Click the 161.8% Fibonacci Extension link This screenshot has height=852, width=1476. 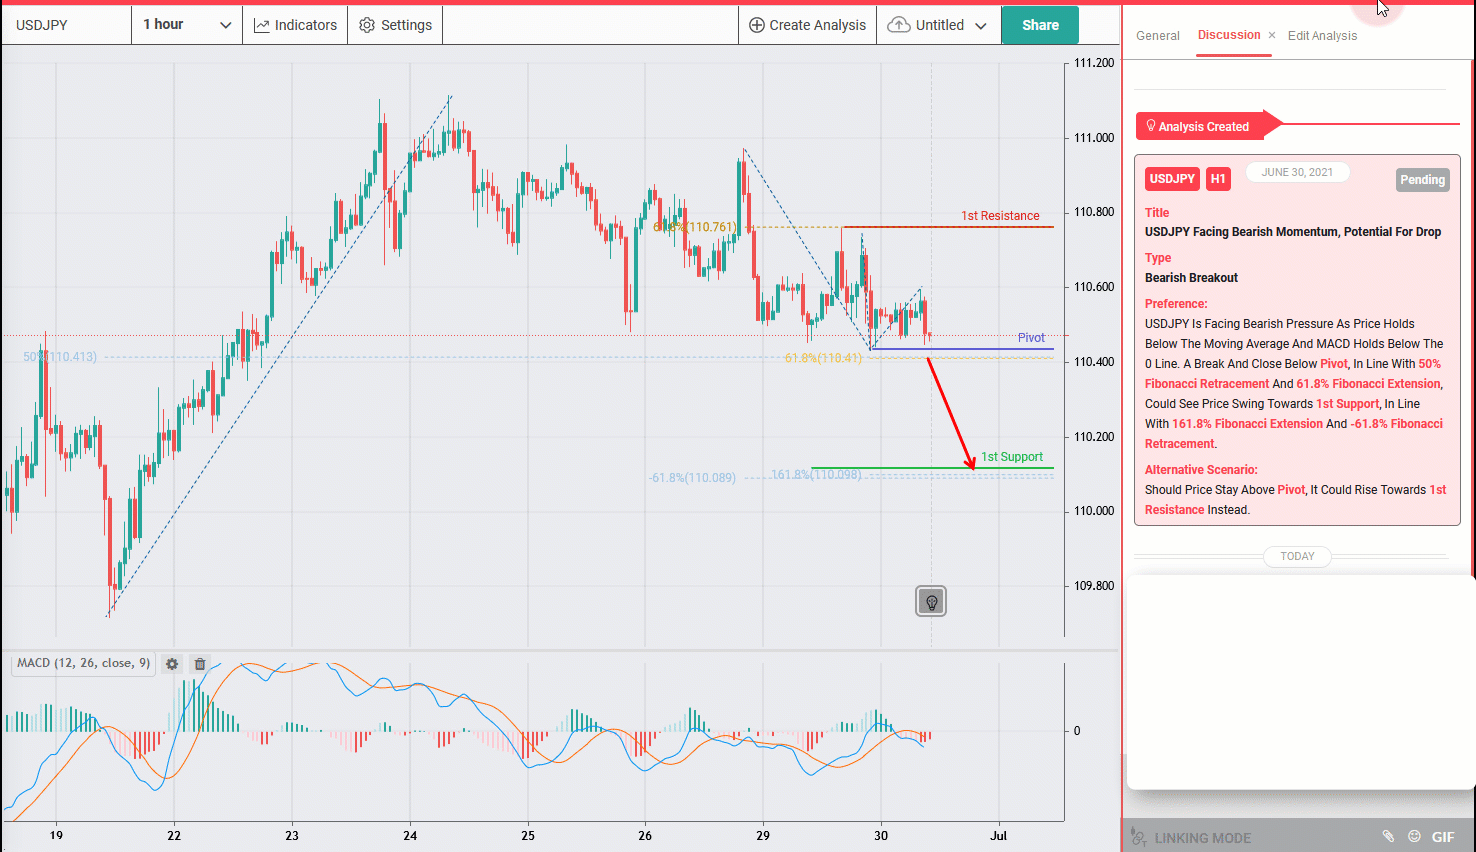coord(1247,424)
